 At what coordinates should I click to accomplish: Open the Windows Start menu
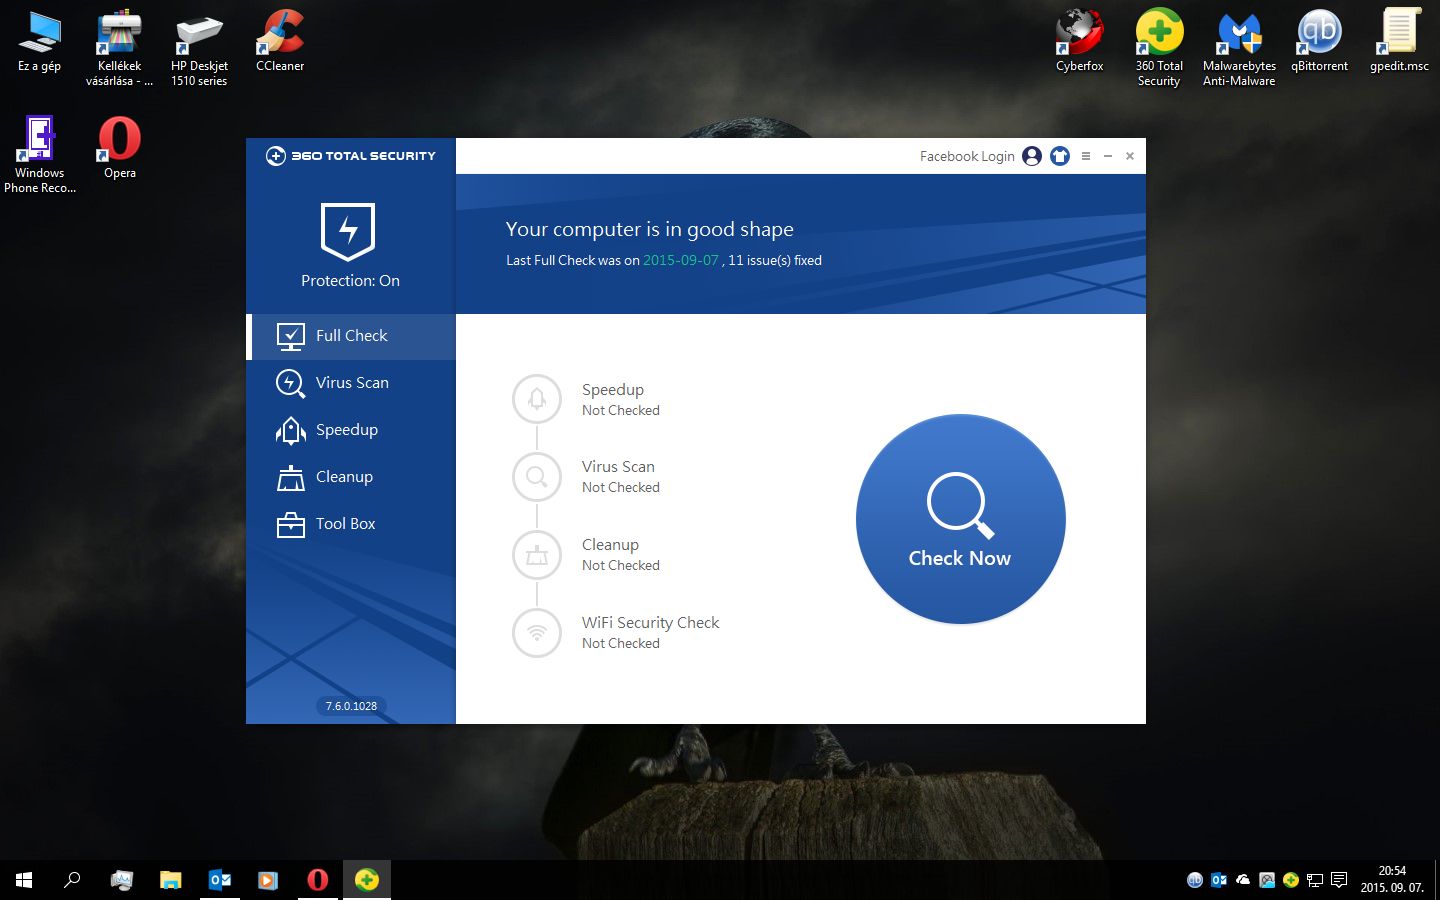tap(24, 880)
